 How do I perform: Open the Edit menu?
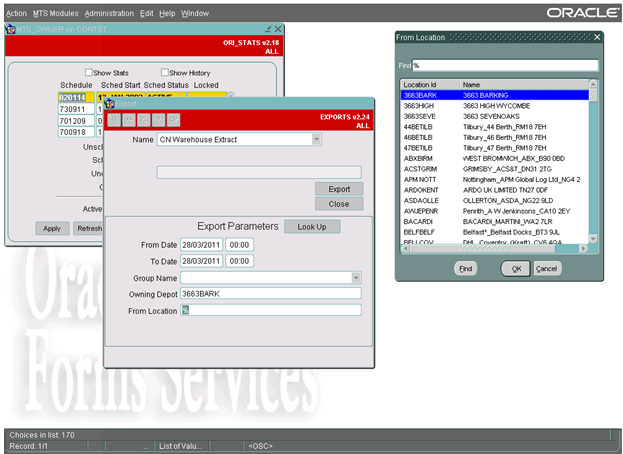pyautogui.click(x=146, y=14)
